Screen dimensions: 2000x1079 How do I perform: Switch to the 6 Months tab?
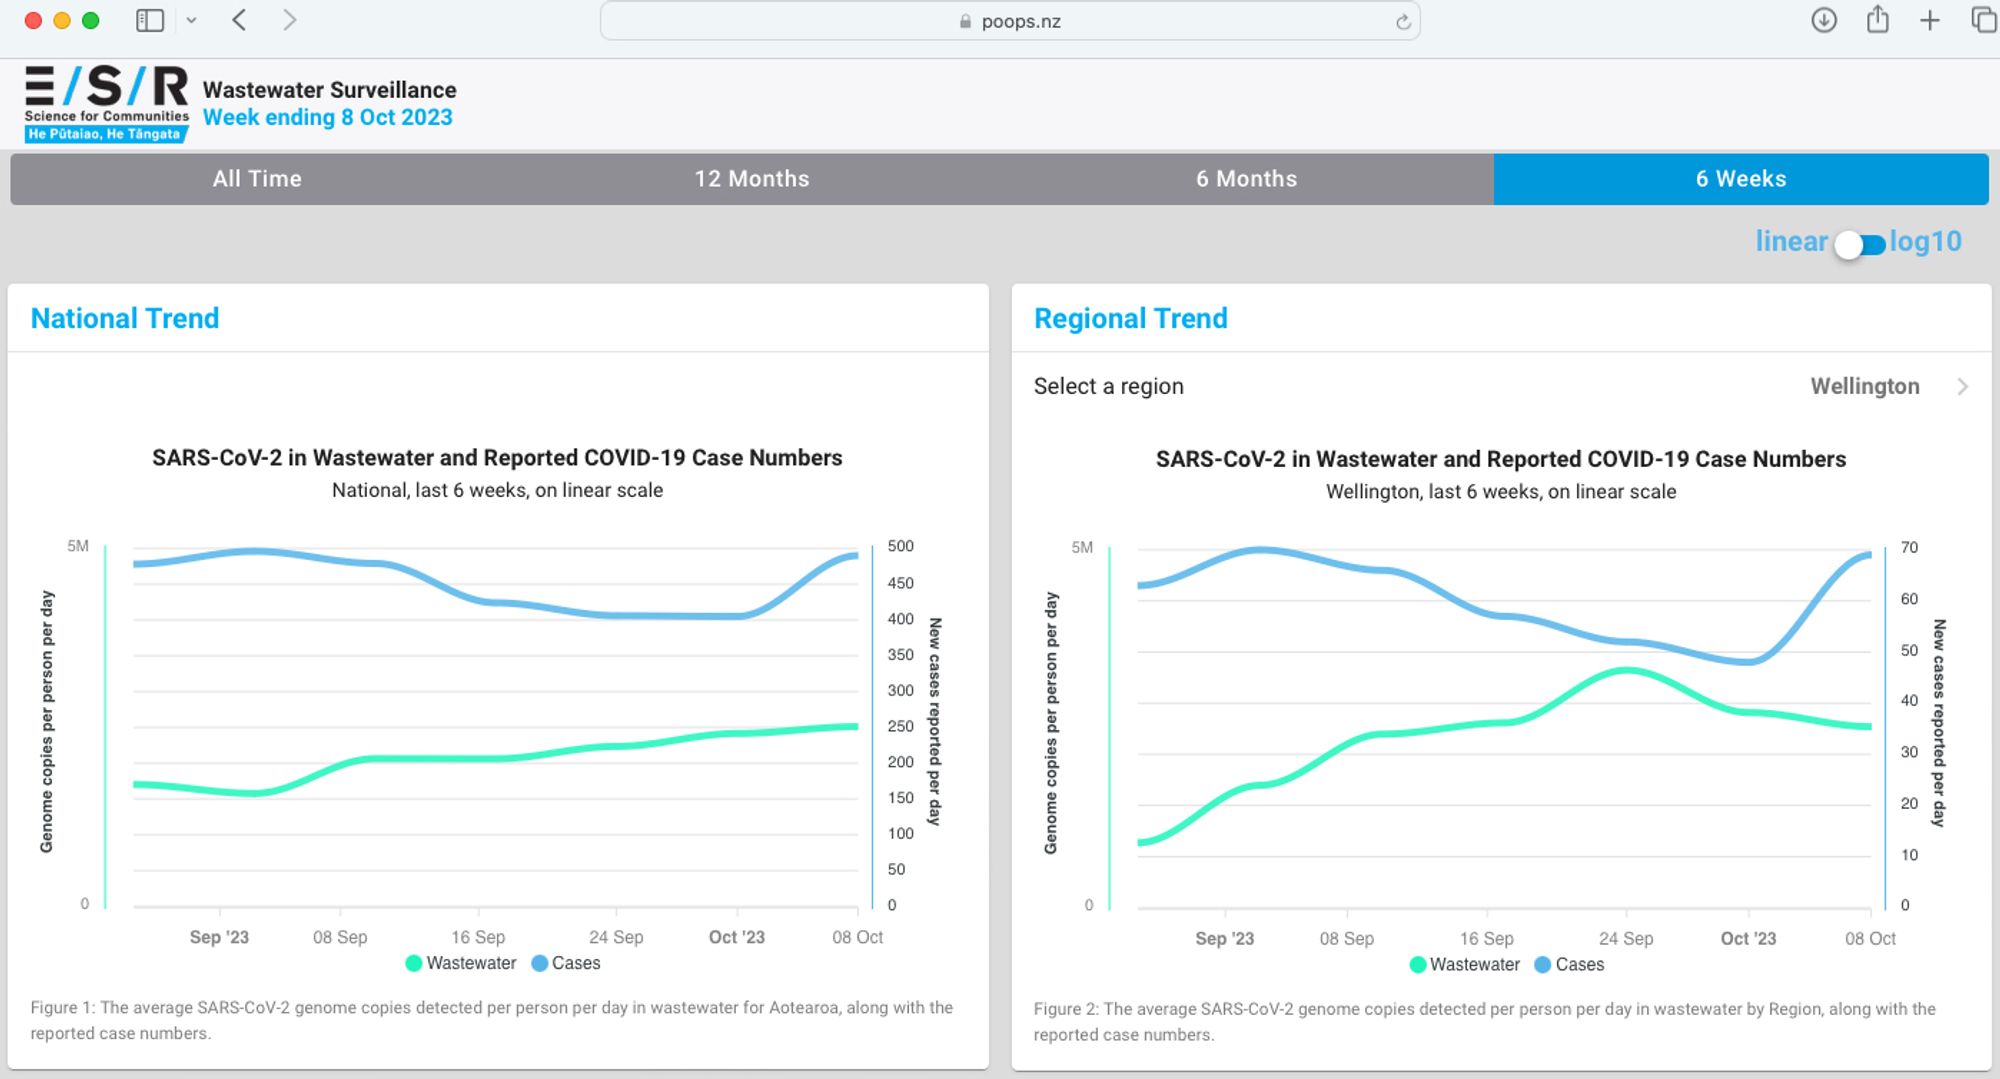(x=1247, y=179)
